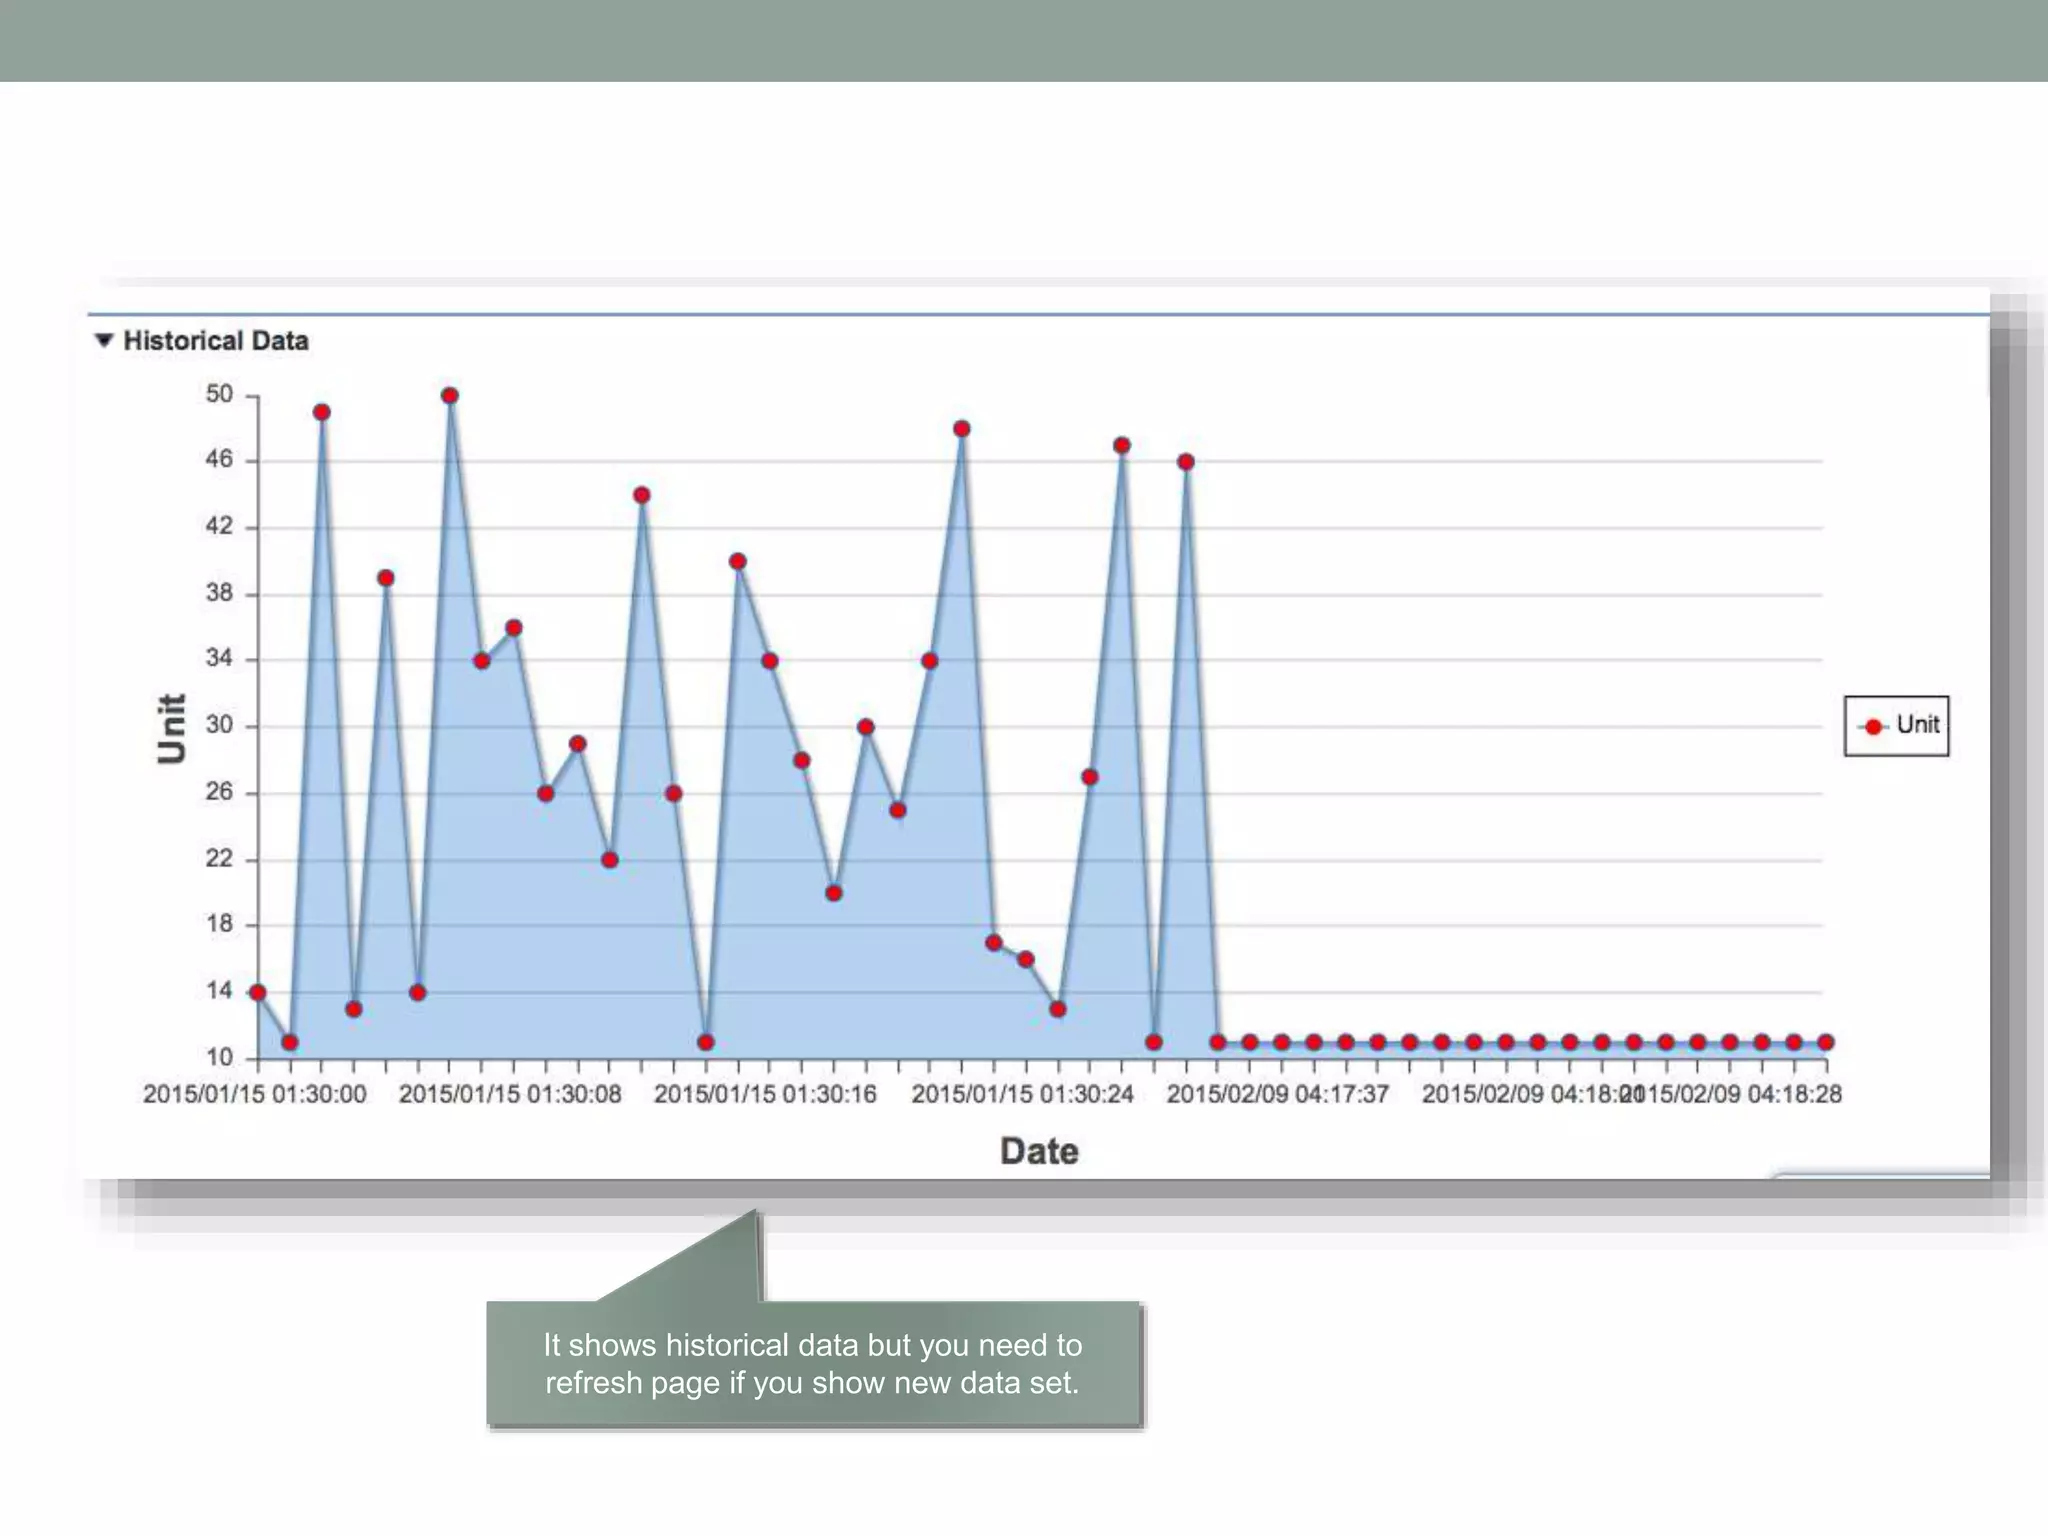The image size is (2048, 1536).
Task: Click the 2015/01/15 01:30:16 axis label
Action: 765,1094
